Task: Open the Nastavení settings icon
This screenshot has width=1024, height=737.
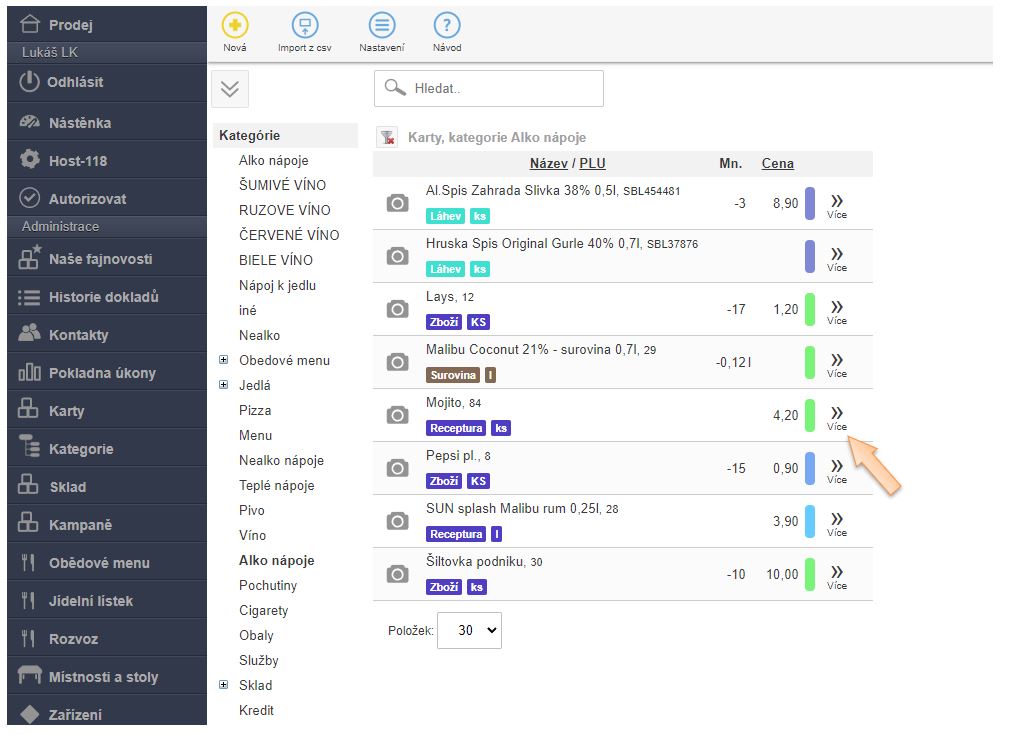Action: click(381, 27)
